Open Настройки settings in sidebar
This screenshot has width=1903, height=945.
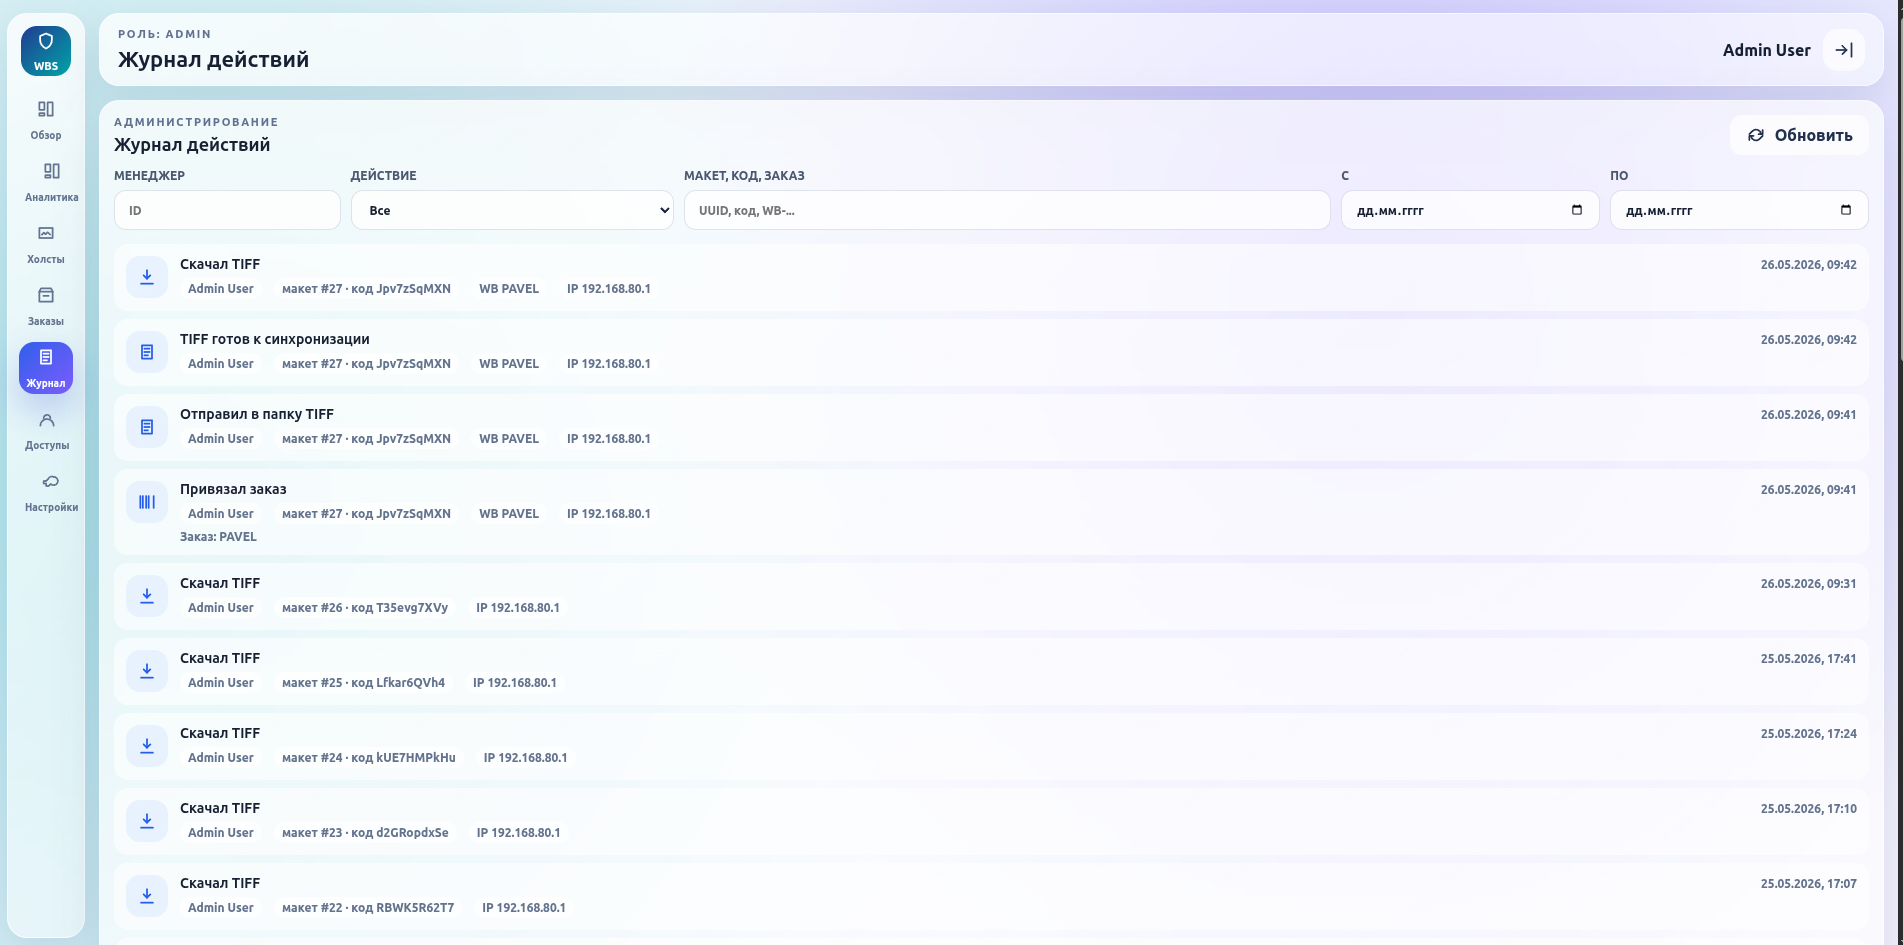click(x=51, y=492)
